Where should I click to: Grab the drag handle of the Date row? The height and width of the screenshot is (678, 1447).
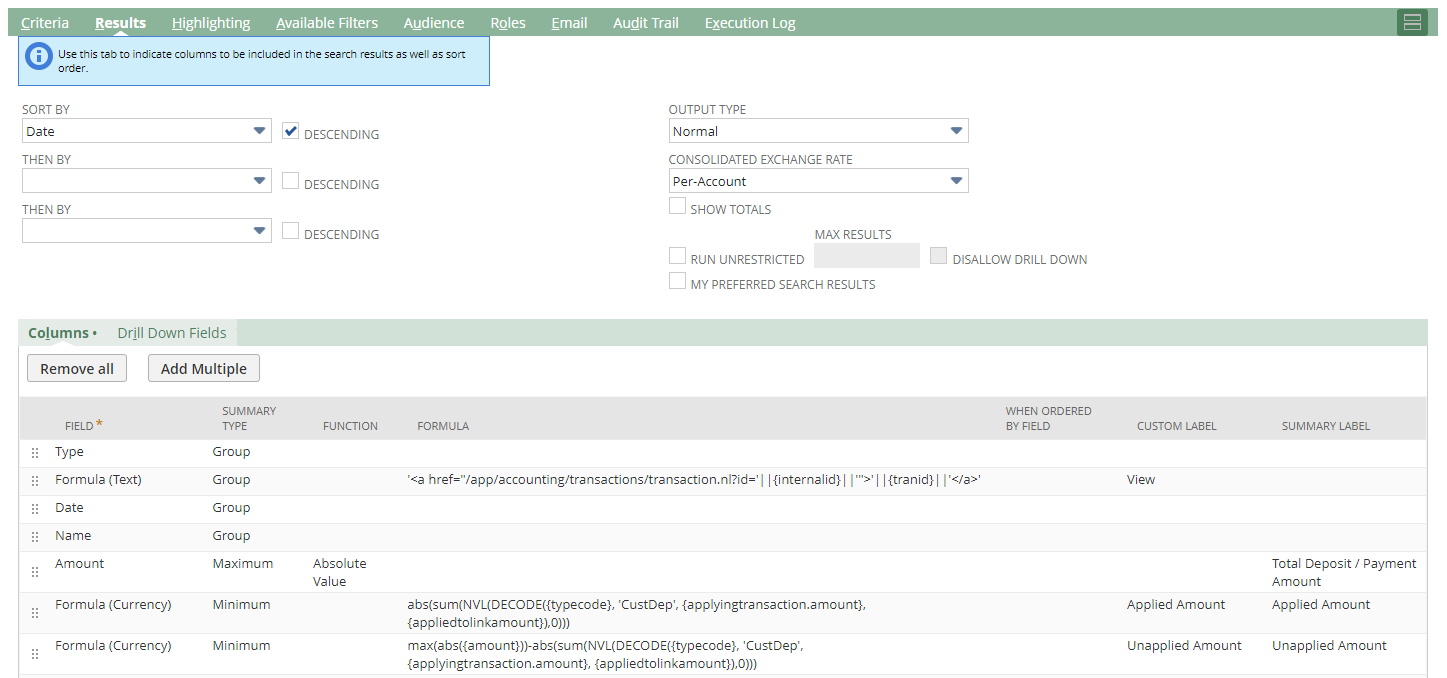(35, 509)
